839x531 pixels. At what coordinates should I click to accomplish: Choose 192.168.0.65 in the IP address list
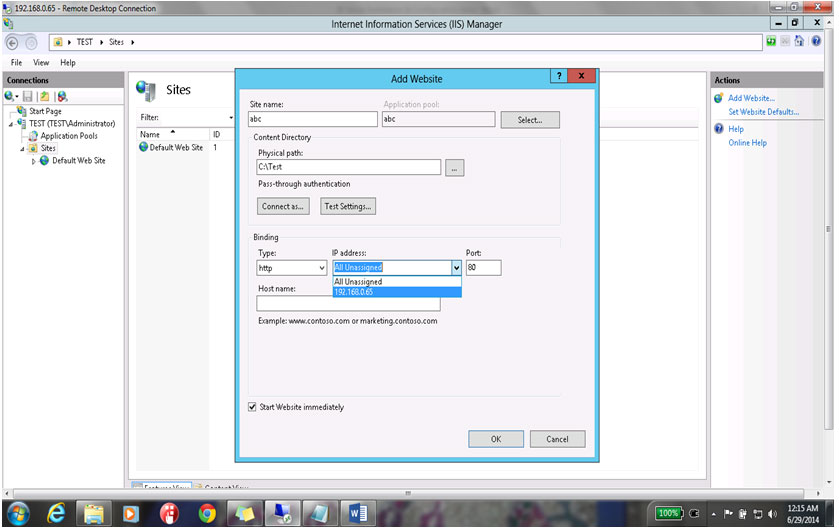click(397, 292)
